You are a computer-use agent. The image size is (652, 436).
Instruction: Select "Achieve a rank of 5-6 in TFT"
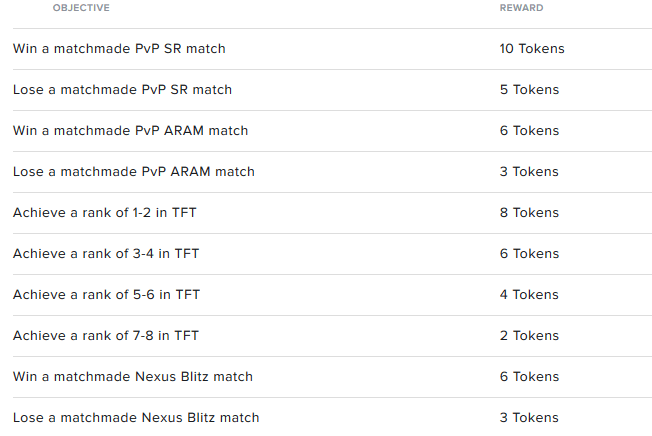(106, 295)
